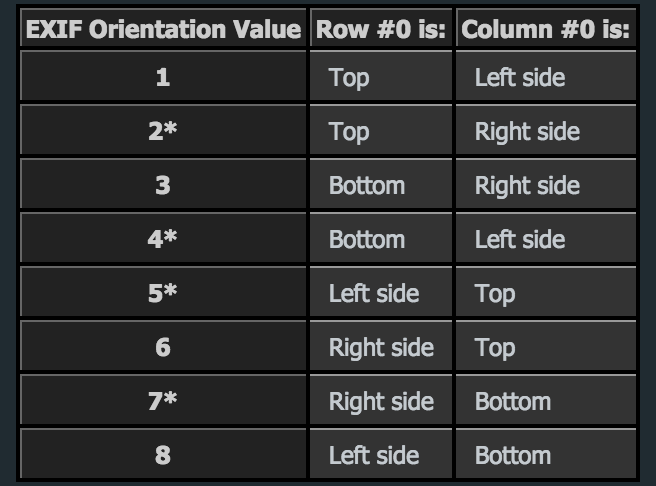656x486 pixels.
Task: Click the orientation value 8 cell
Action: [x=163, y=455]
